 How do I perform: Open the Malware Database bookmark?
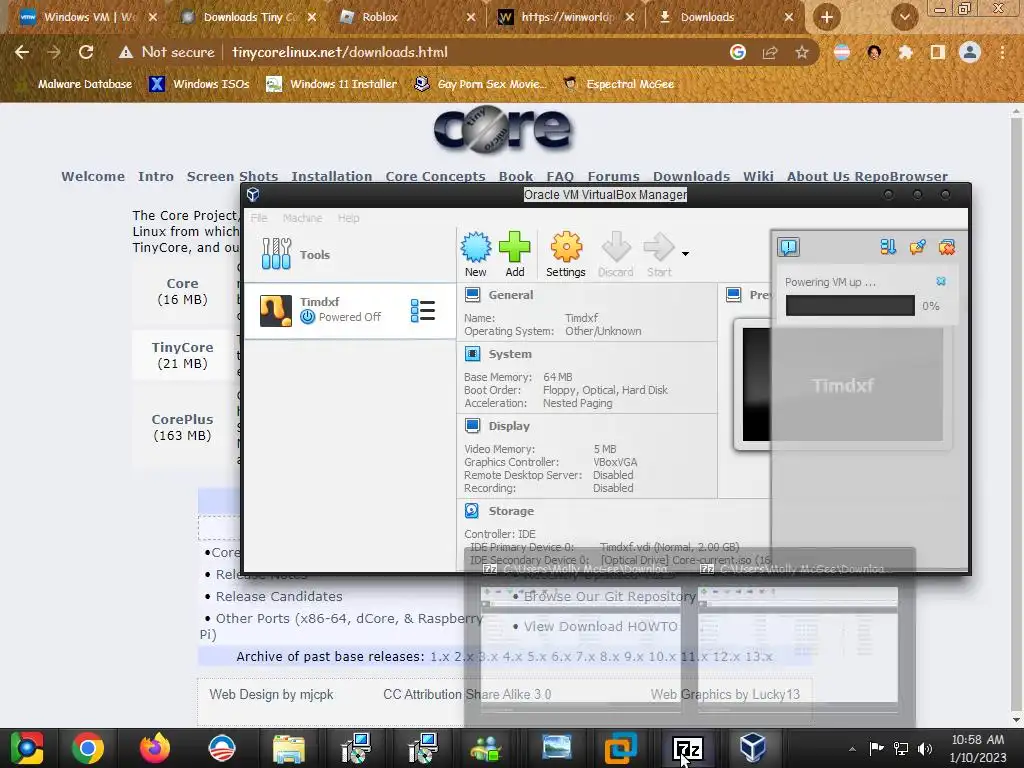pos(75,84)
